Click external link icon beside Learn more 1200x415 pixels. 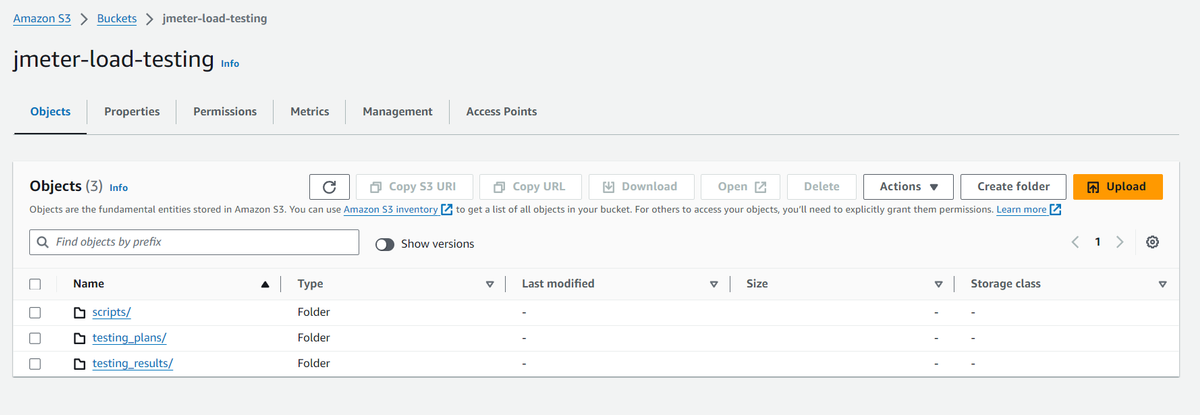1055,210
